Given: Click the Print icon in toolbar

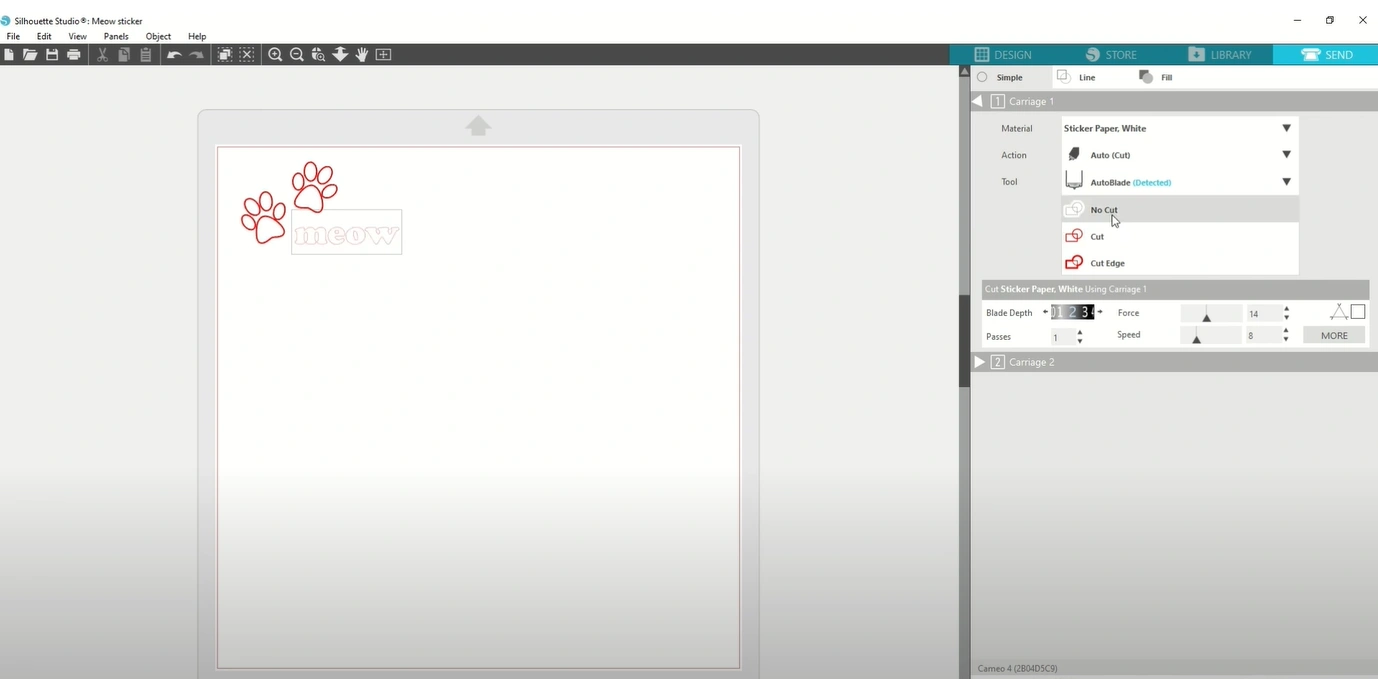Looking at the screenshot, I should [x=74, y=55].
